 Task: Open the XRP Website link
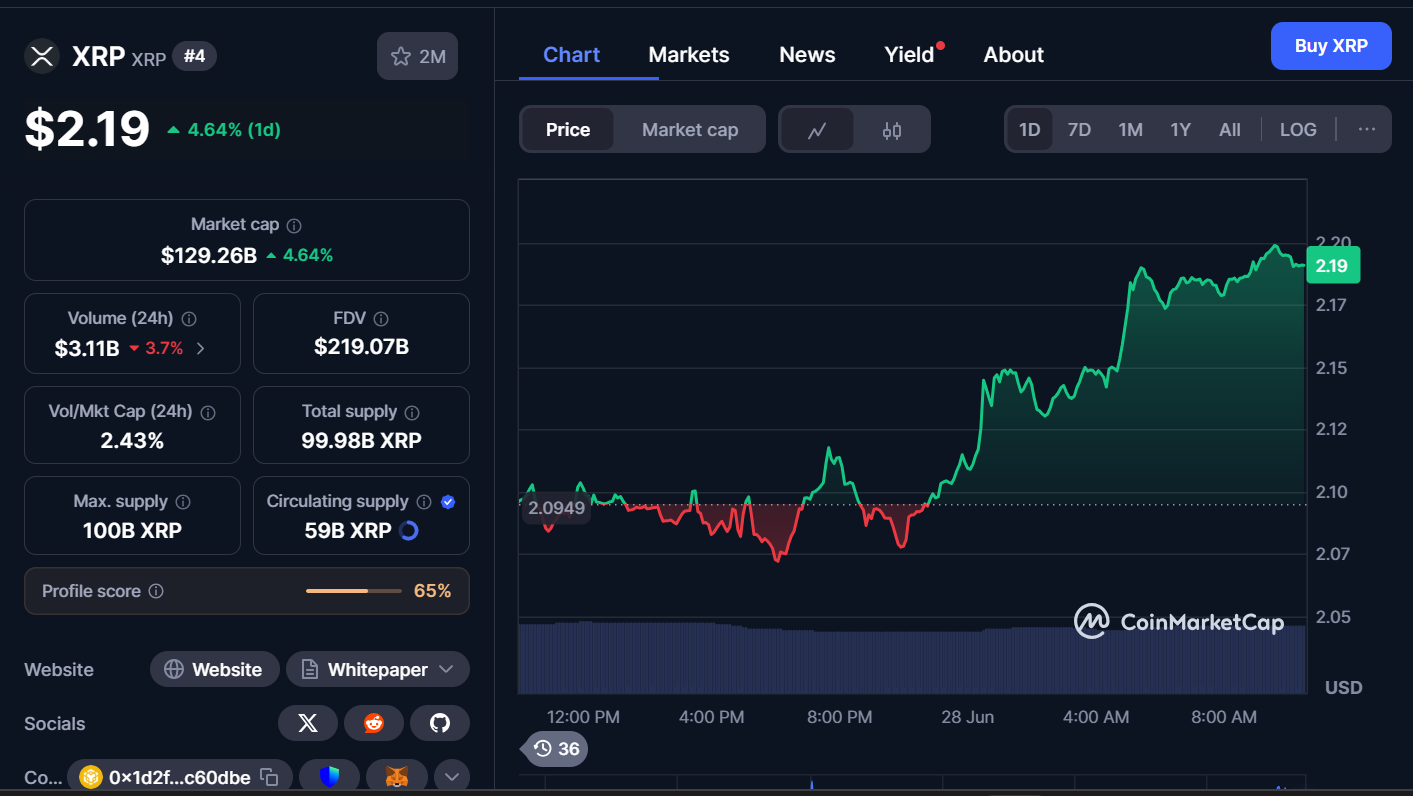(213, 669)
